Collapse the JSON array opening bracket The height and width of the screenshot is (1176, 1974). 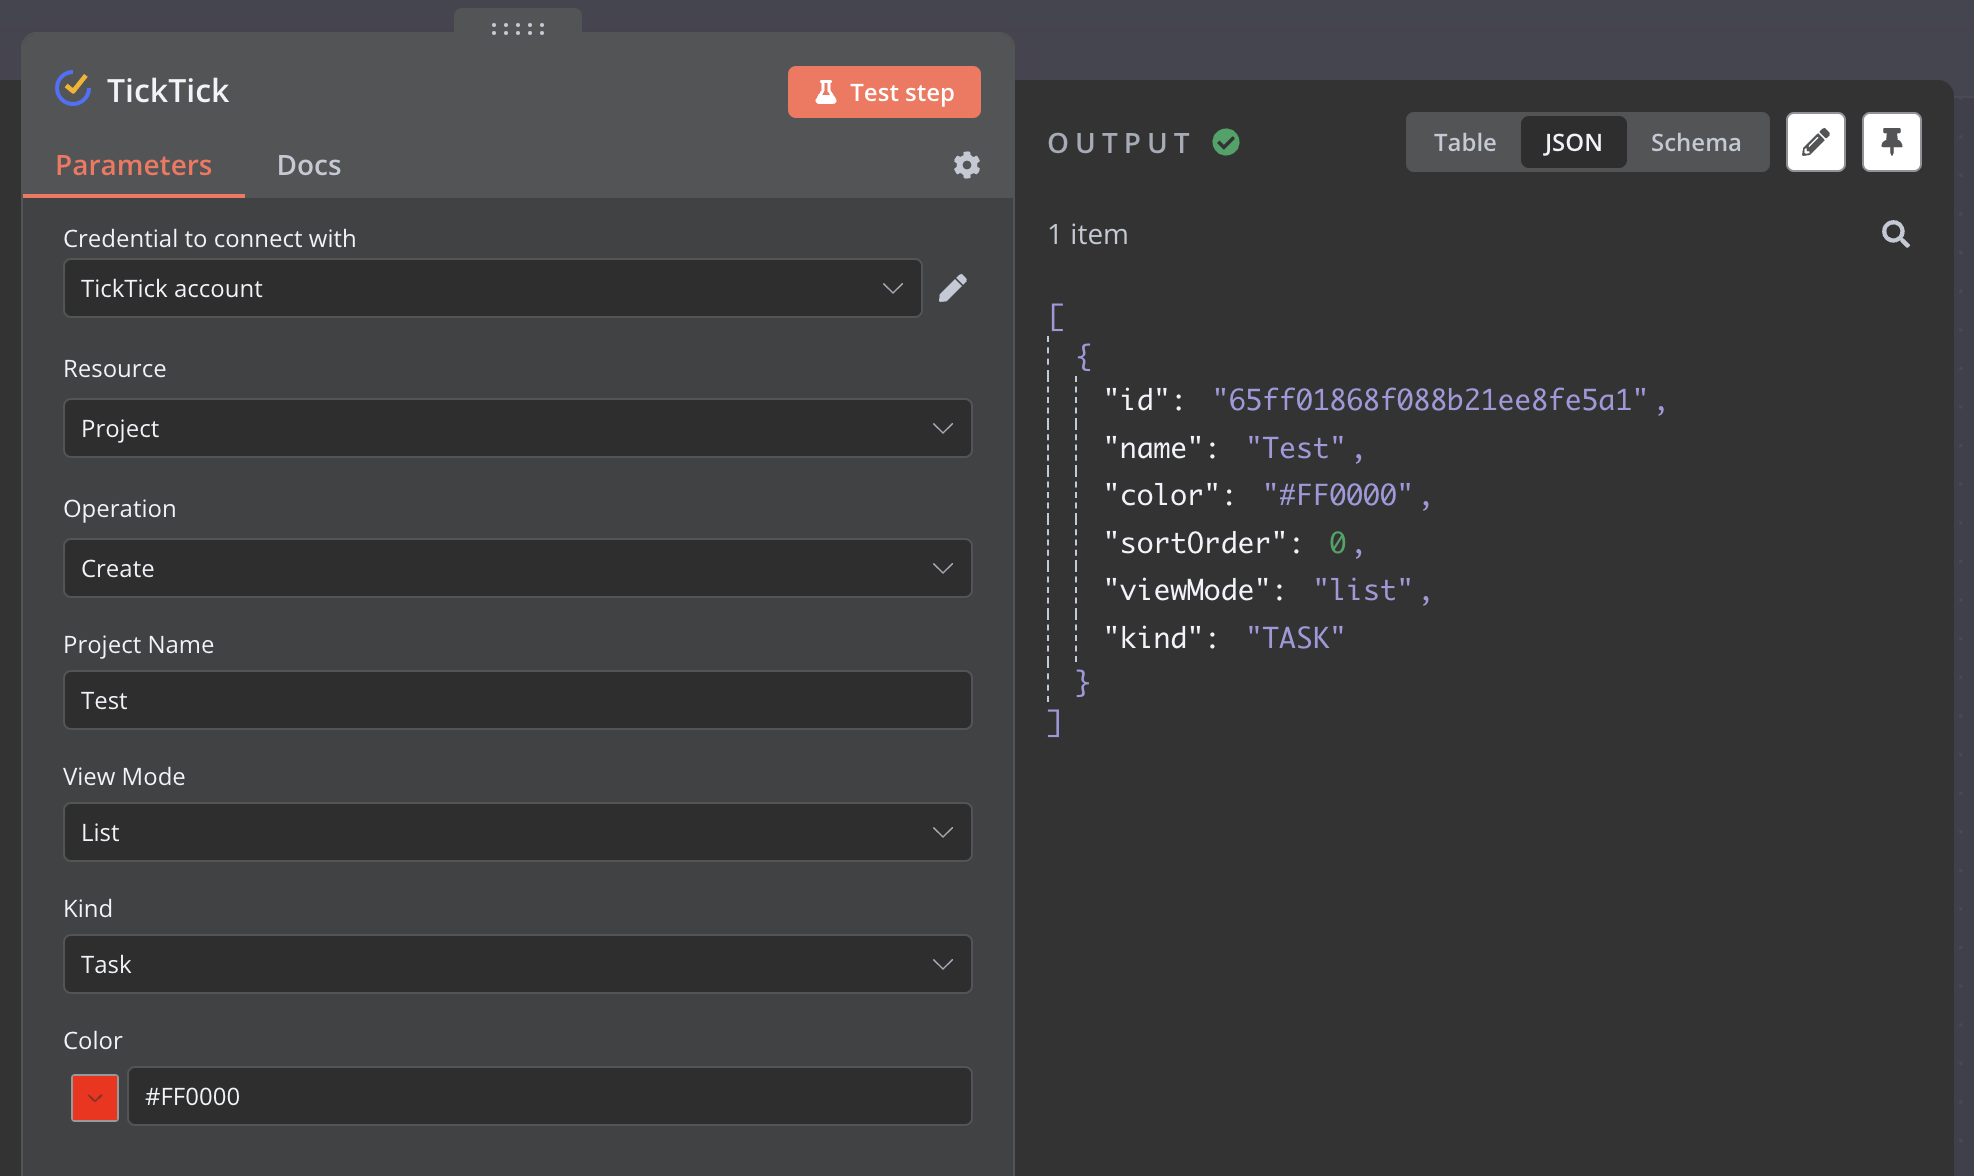[x=1056, y=317]
